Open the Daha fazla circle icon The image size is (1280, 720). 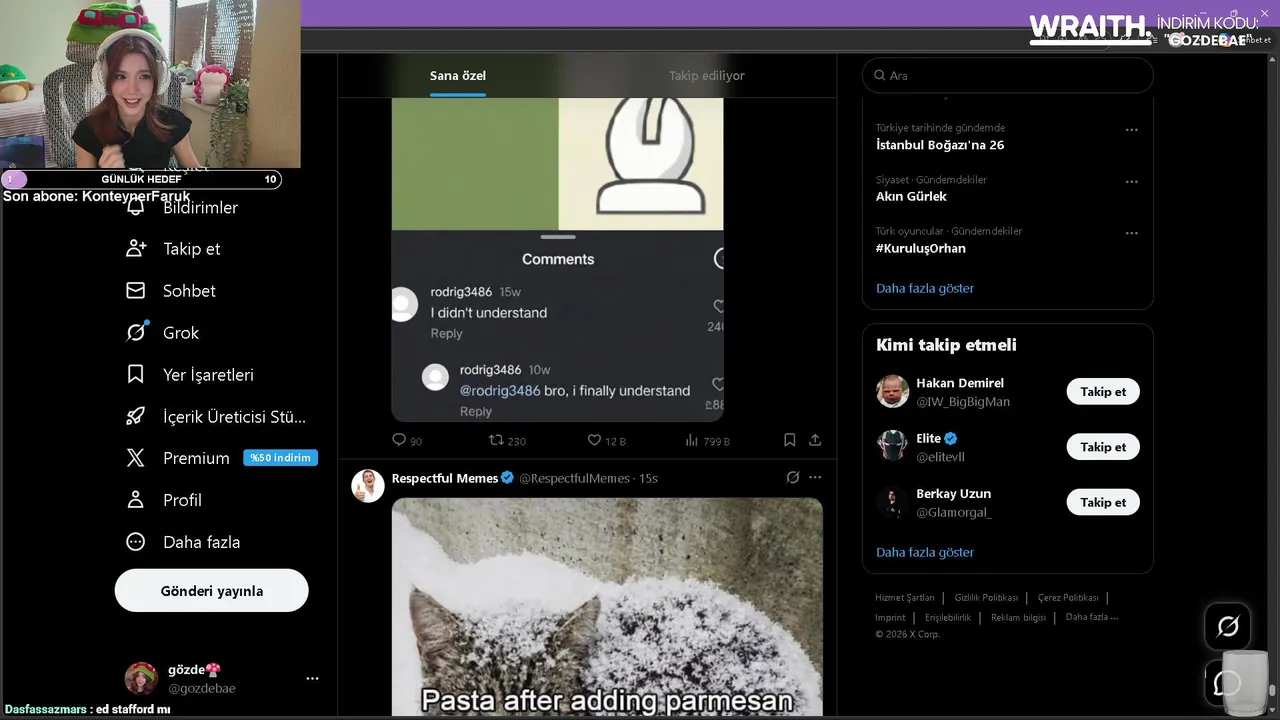(x=136, y=542)
